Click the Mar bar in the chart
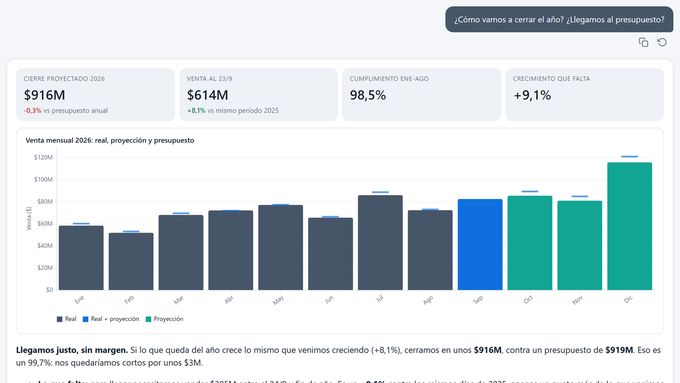 [x=181, y=252]
